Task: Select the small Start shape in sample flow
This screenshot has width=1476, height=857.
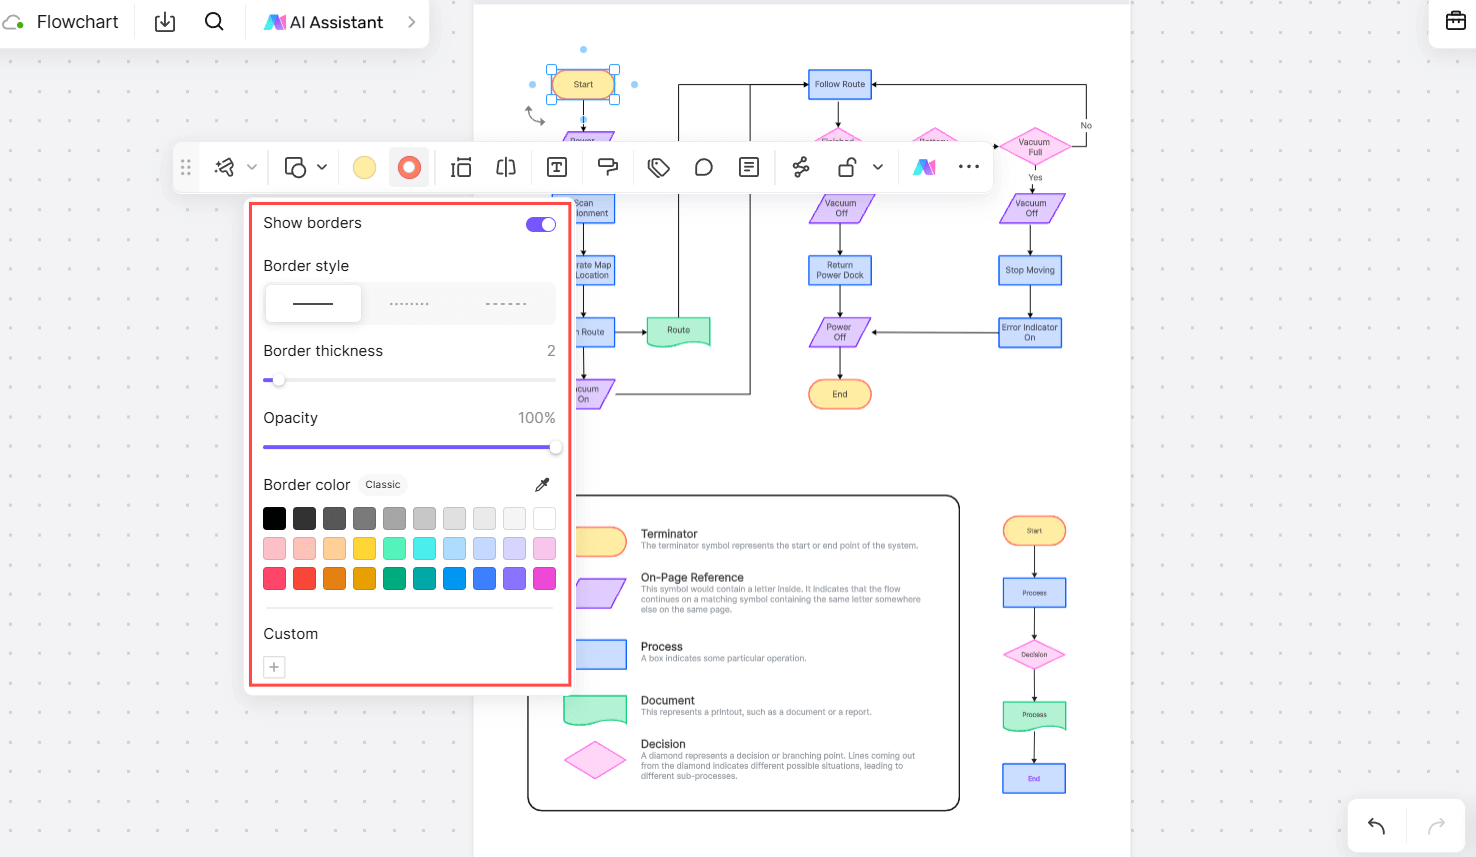Action: (1034, 531)
